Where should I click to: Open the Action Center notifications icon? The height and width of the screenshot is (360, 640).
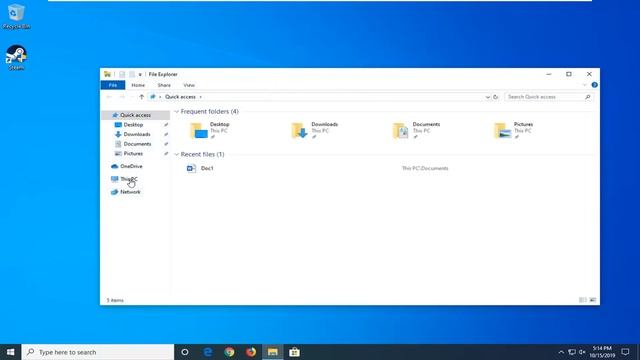pos(625,352)
